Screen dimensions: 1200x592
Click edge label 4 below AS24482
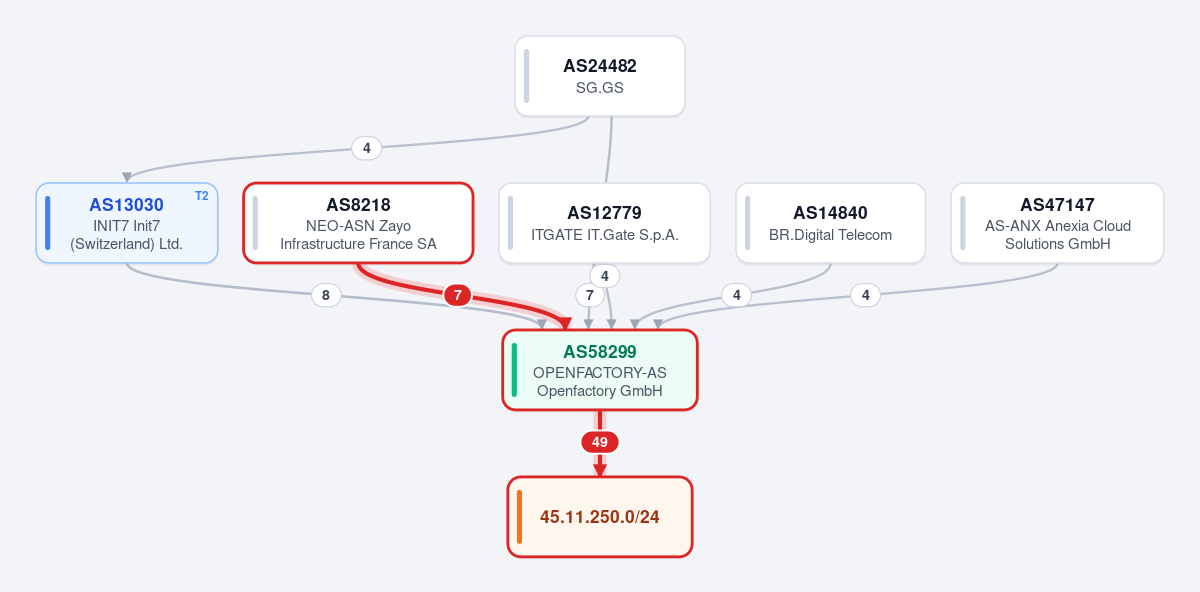366,148
